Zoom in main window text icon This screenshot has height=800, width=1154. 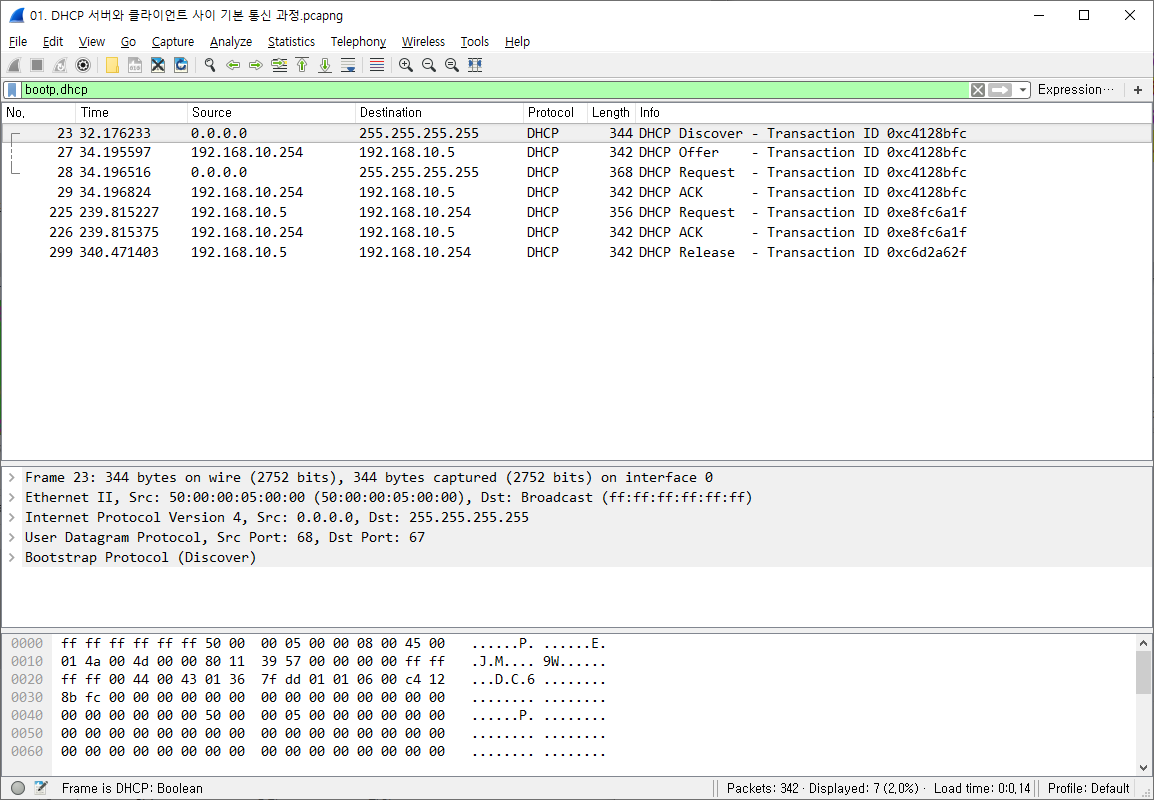click(x=406, y=66)
